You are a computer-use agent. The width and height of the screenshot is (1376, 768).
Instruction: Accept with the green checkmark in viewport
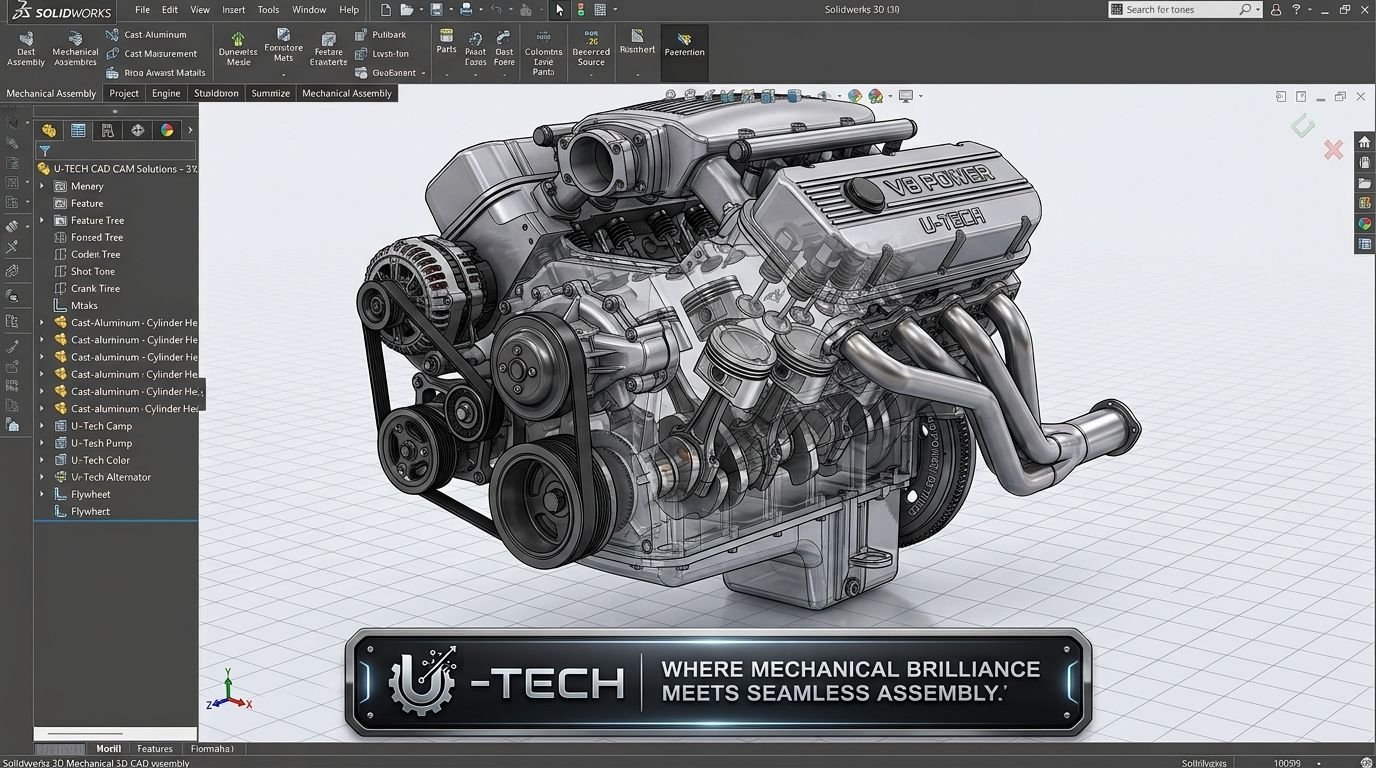pyautogui.click(x=1302, y=126)
